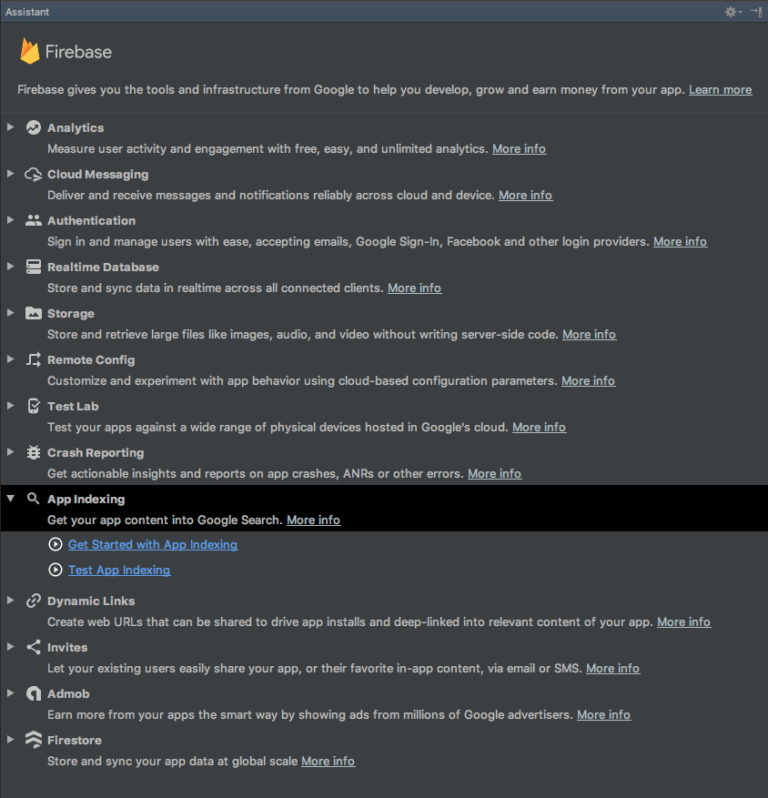
Task: Click the Cloud Messaging icon
Action: pyautogui.click(x=34, y=174)
